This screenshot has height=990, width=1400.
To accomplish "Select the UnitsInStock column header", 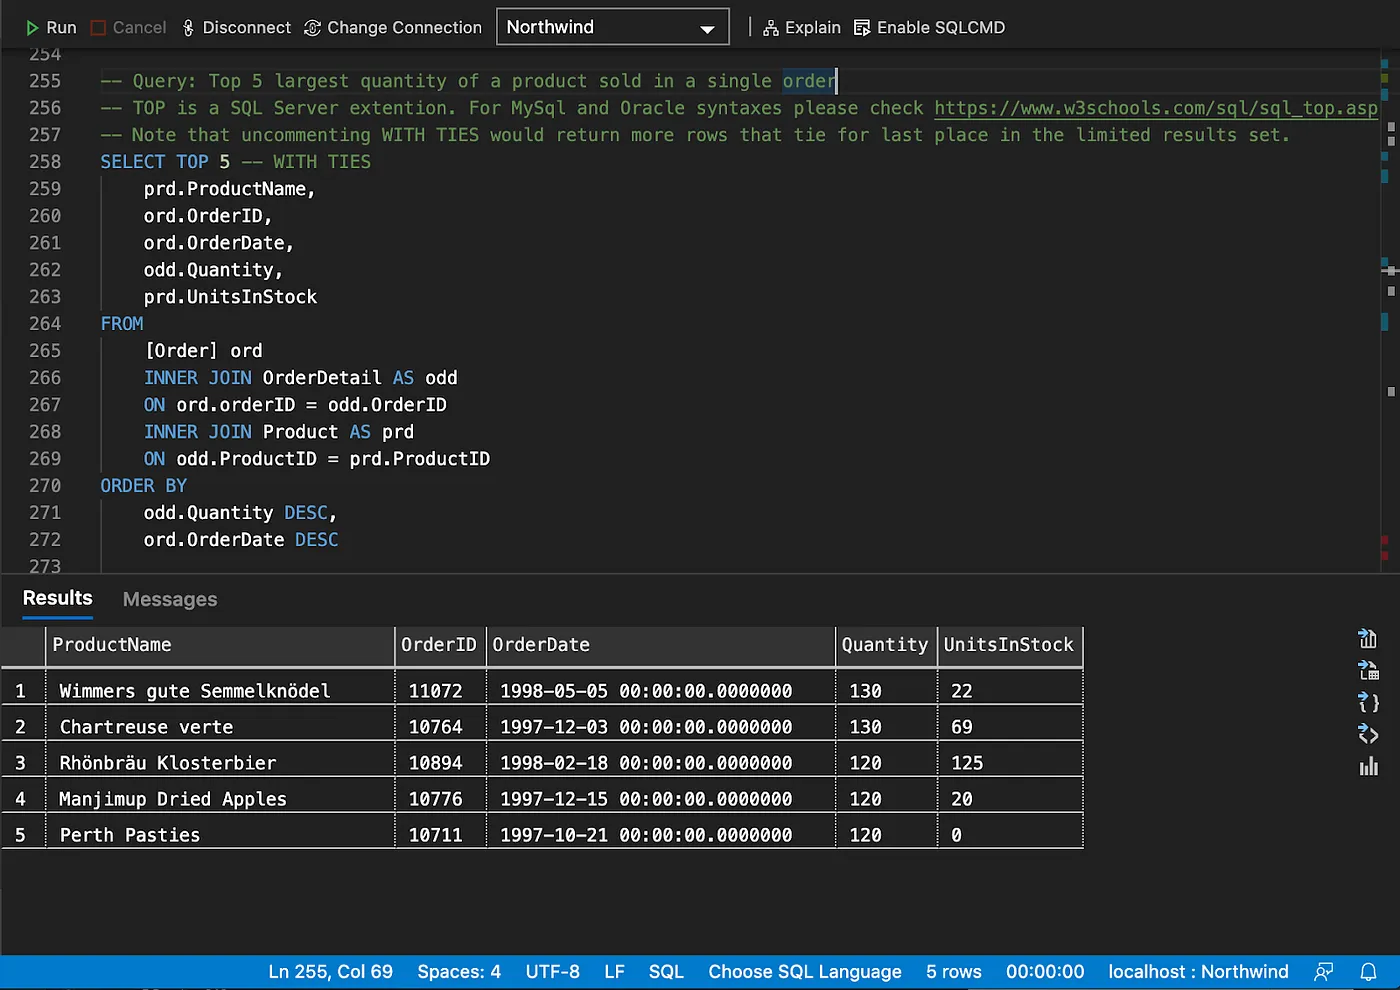I will 1010,646.
